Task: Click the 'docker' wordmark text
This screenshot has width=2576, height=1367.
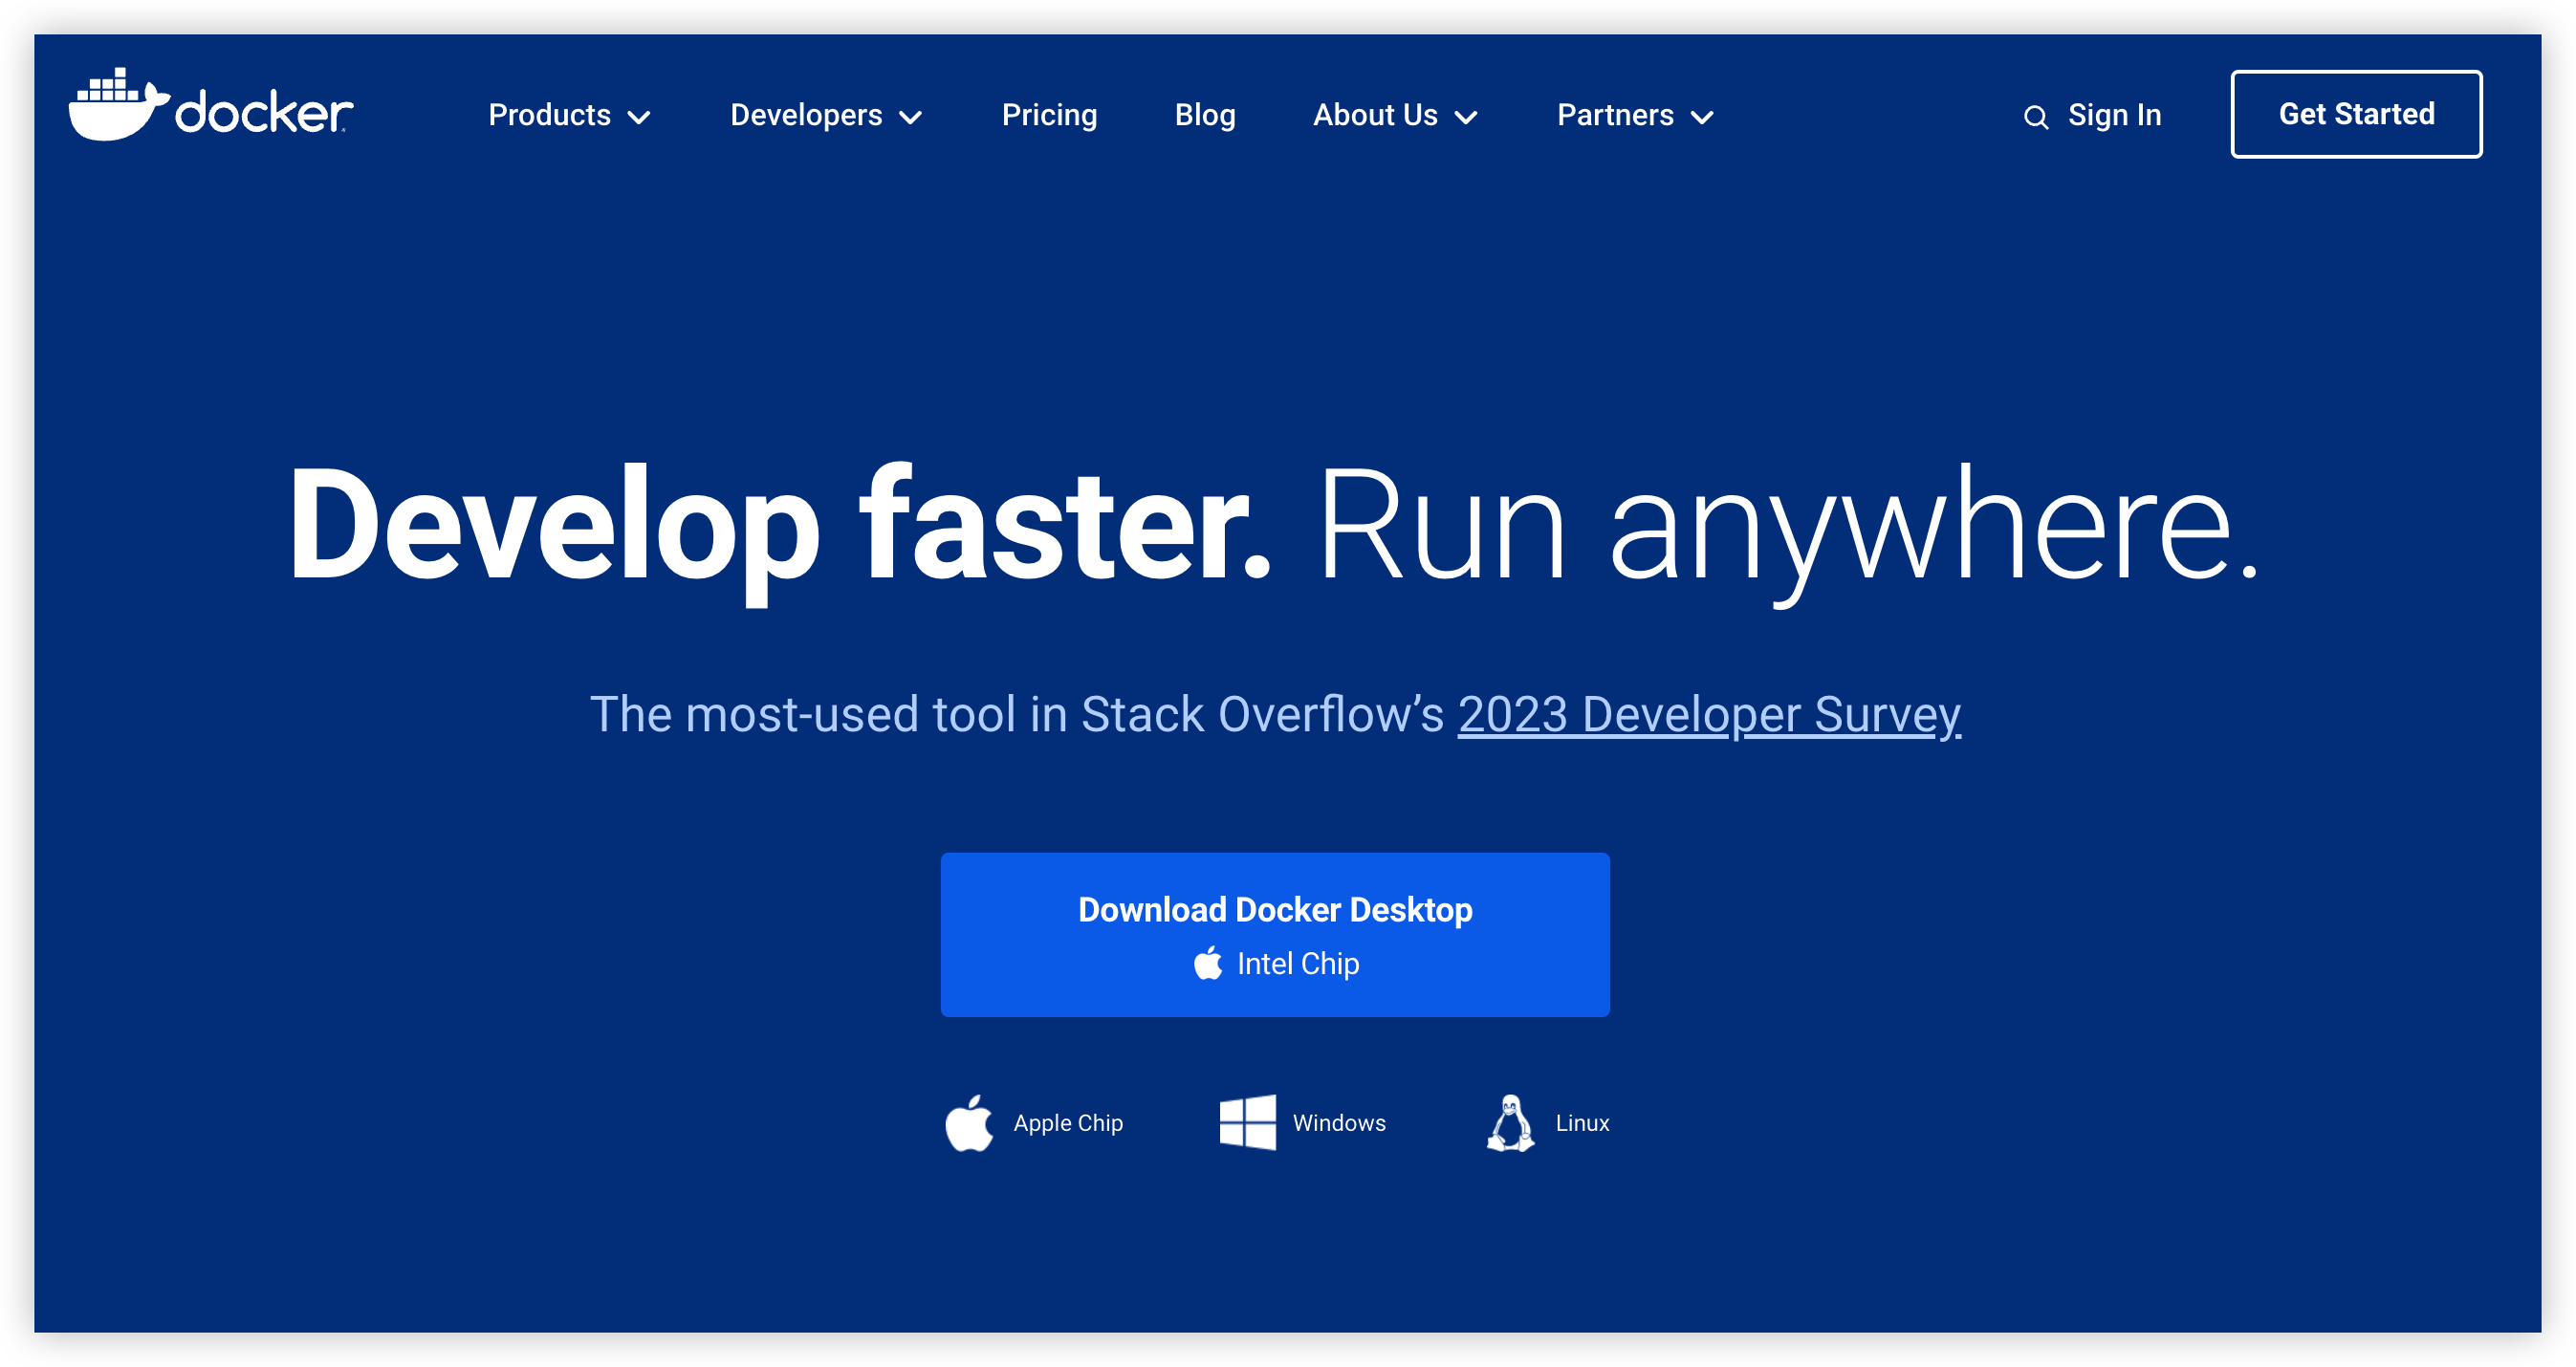Action: coord(264,111)
